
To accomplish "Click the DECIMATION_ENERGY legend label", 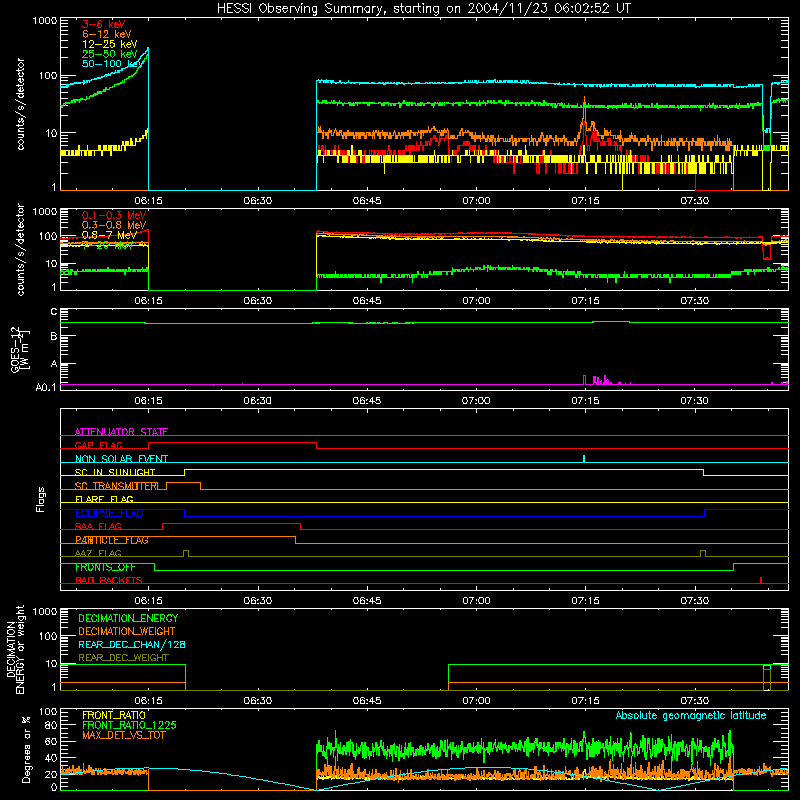I will pyautogui.click(x=128, y=618).
